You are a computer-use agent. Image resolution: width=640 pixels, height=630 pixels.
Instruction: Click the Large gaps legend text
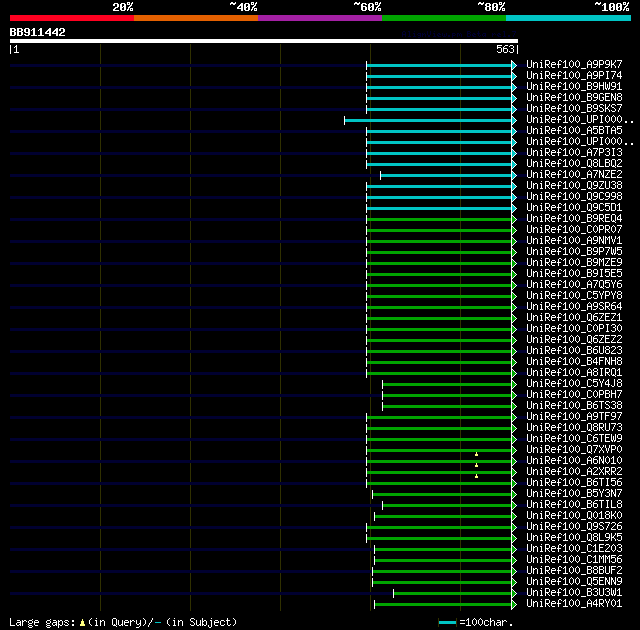coord(123,623)
